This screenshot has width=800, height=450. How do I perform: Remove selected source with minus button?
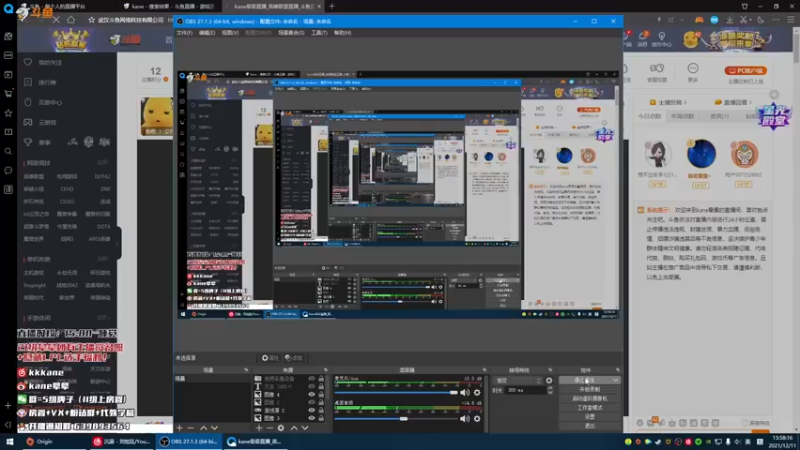(x=269, y=428)
